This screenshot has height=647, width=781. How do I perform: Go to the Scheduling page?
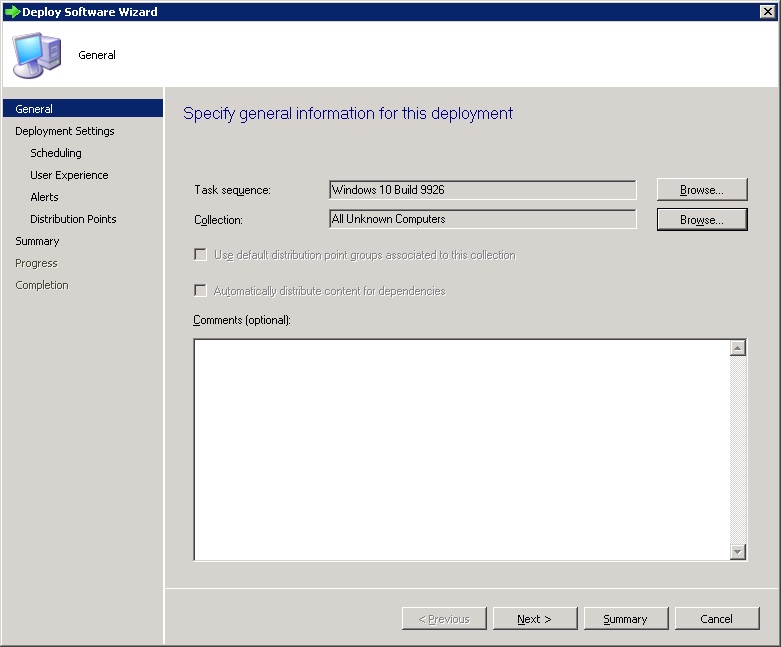pos(56,153)
